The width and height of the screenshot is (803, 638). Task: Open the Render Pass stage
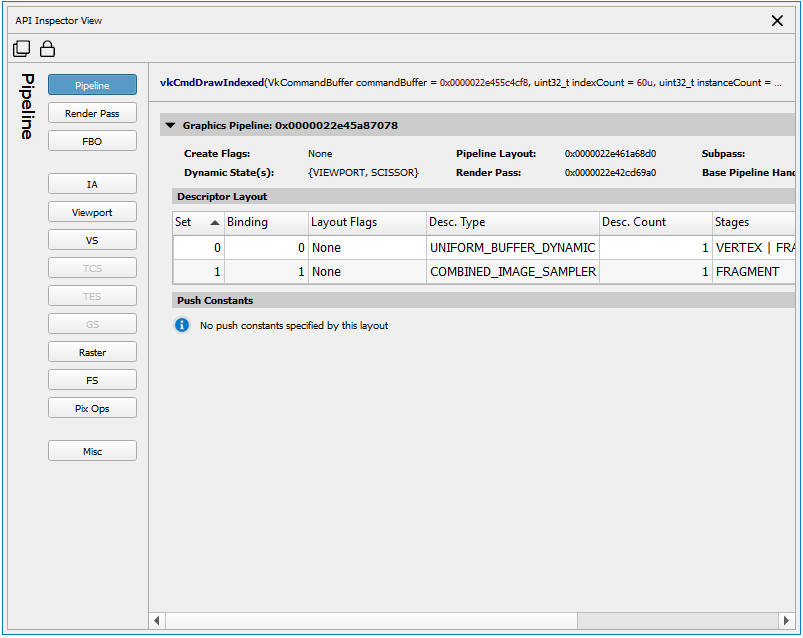92,114
